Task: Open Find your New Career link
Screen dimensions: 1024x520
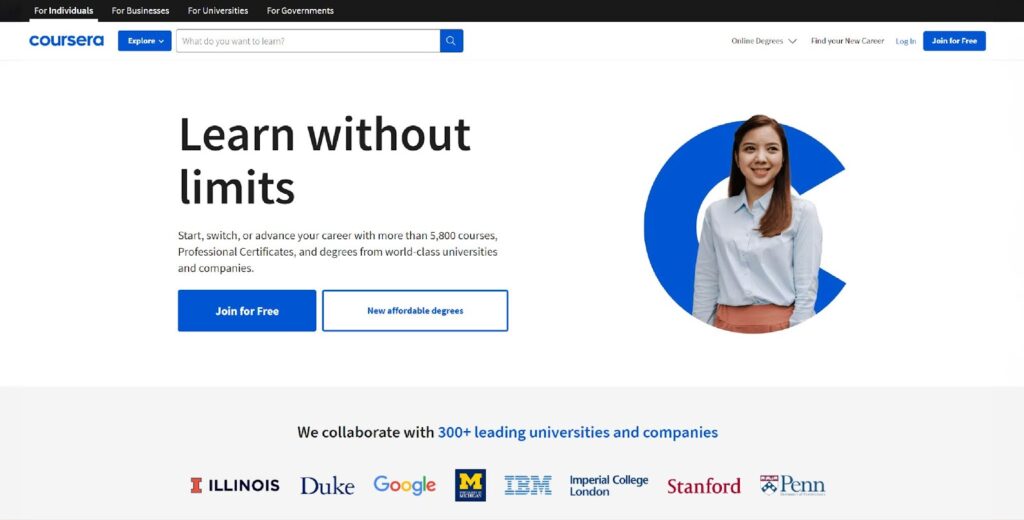Action: [847, 41]
